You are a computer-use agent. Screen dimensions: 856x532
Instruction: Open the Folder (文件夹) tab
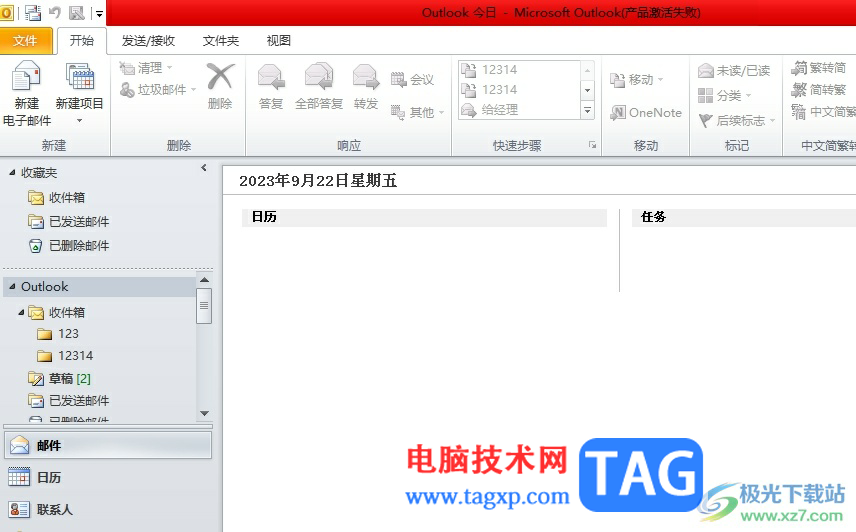point(221,40)
